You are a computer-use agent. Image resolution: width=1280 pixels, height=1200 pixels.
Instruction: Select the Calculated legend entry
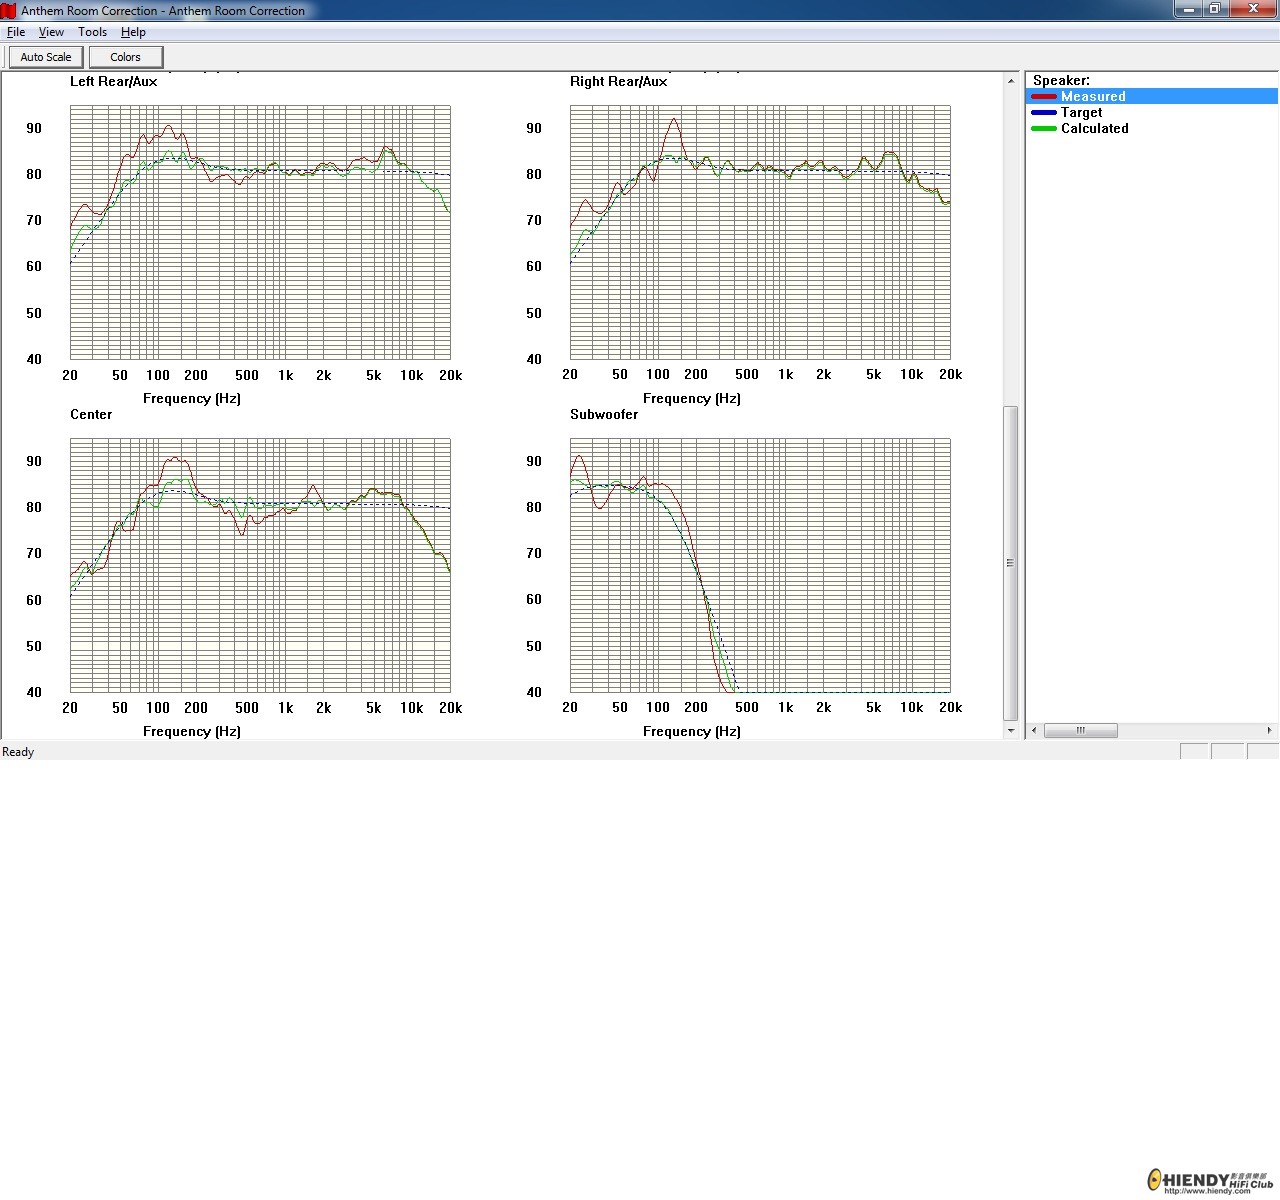click(1094, 129)
